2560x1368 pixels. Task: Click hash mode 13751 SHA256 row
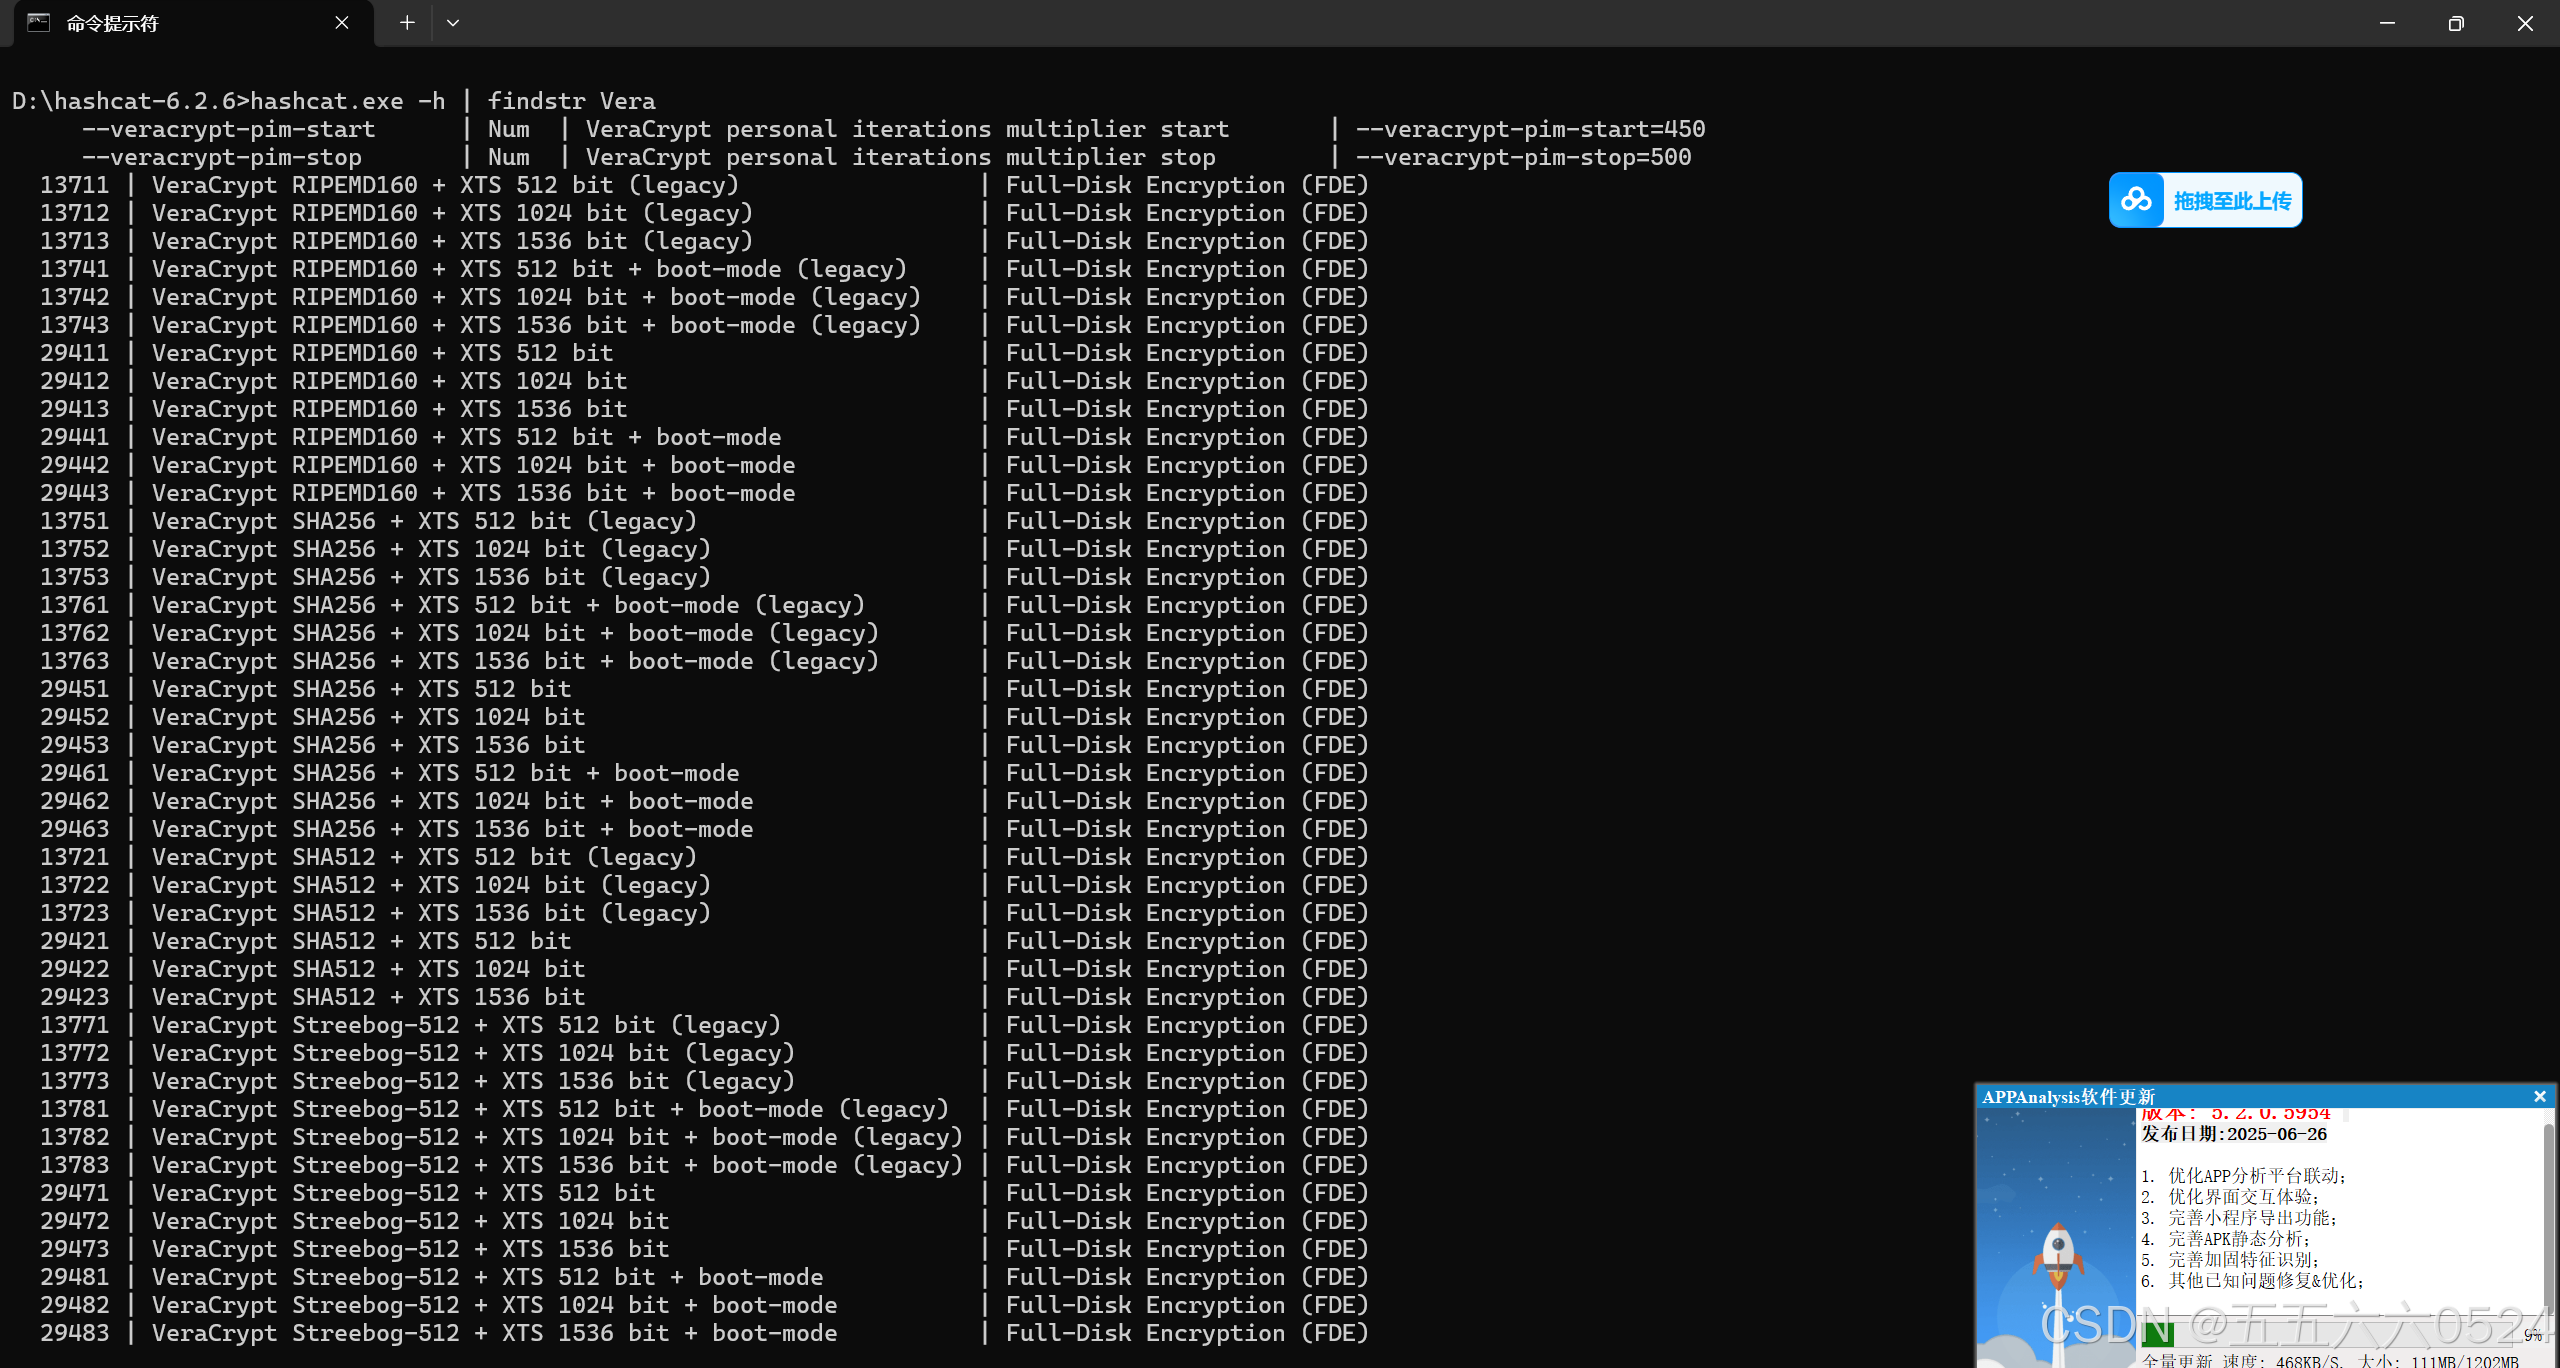click(x=704, y=521)
